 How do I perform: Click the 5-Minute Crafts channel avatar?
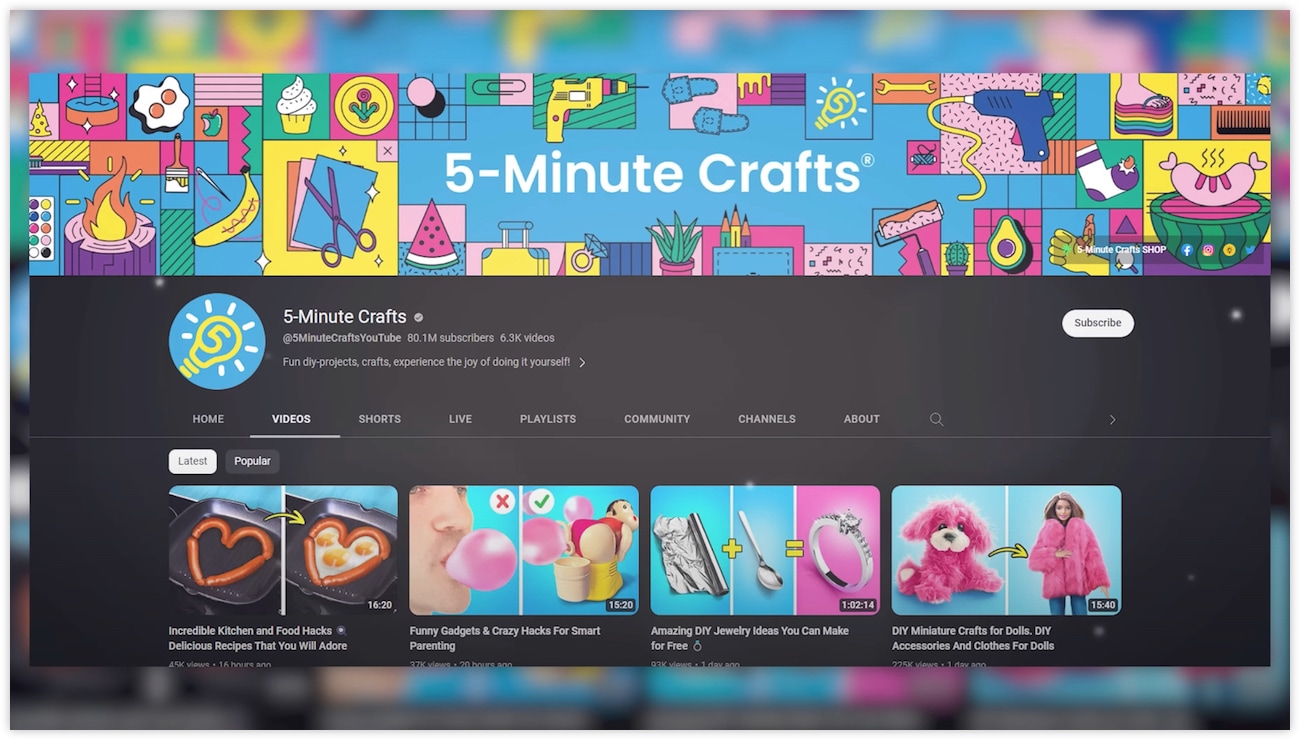[x=217, y=341]
